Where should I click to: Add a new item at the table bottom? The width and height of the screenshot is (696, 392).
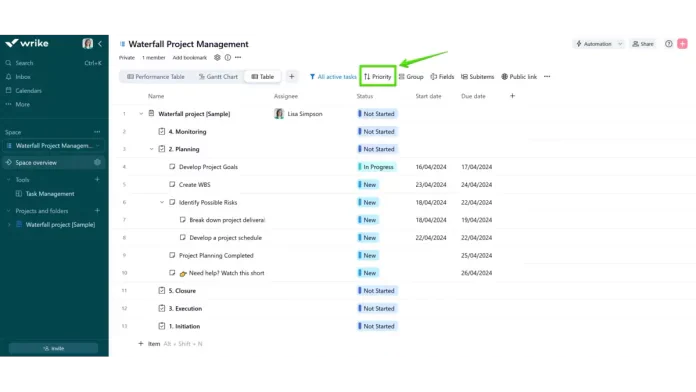pos(149,344)
